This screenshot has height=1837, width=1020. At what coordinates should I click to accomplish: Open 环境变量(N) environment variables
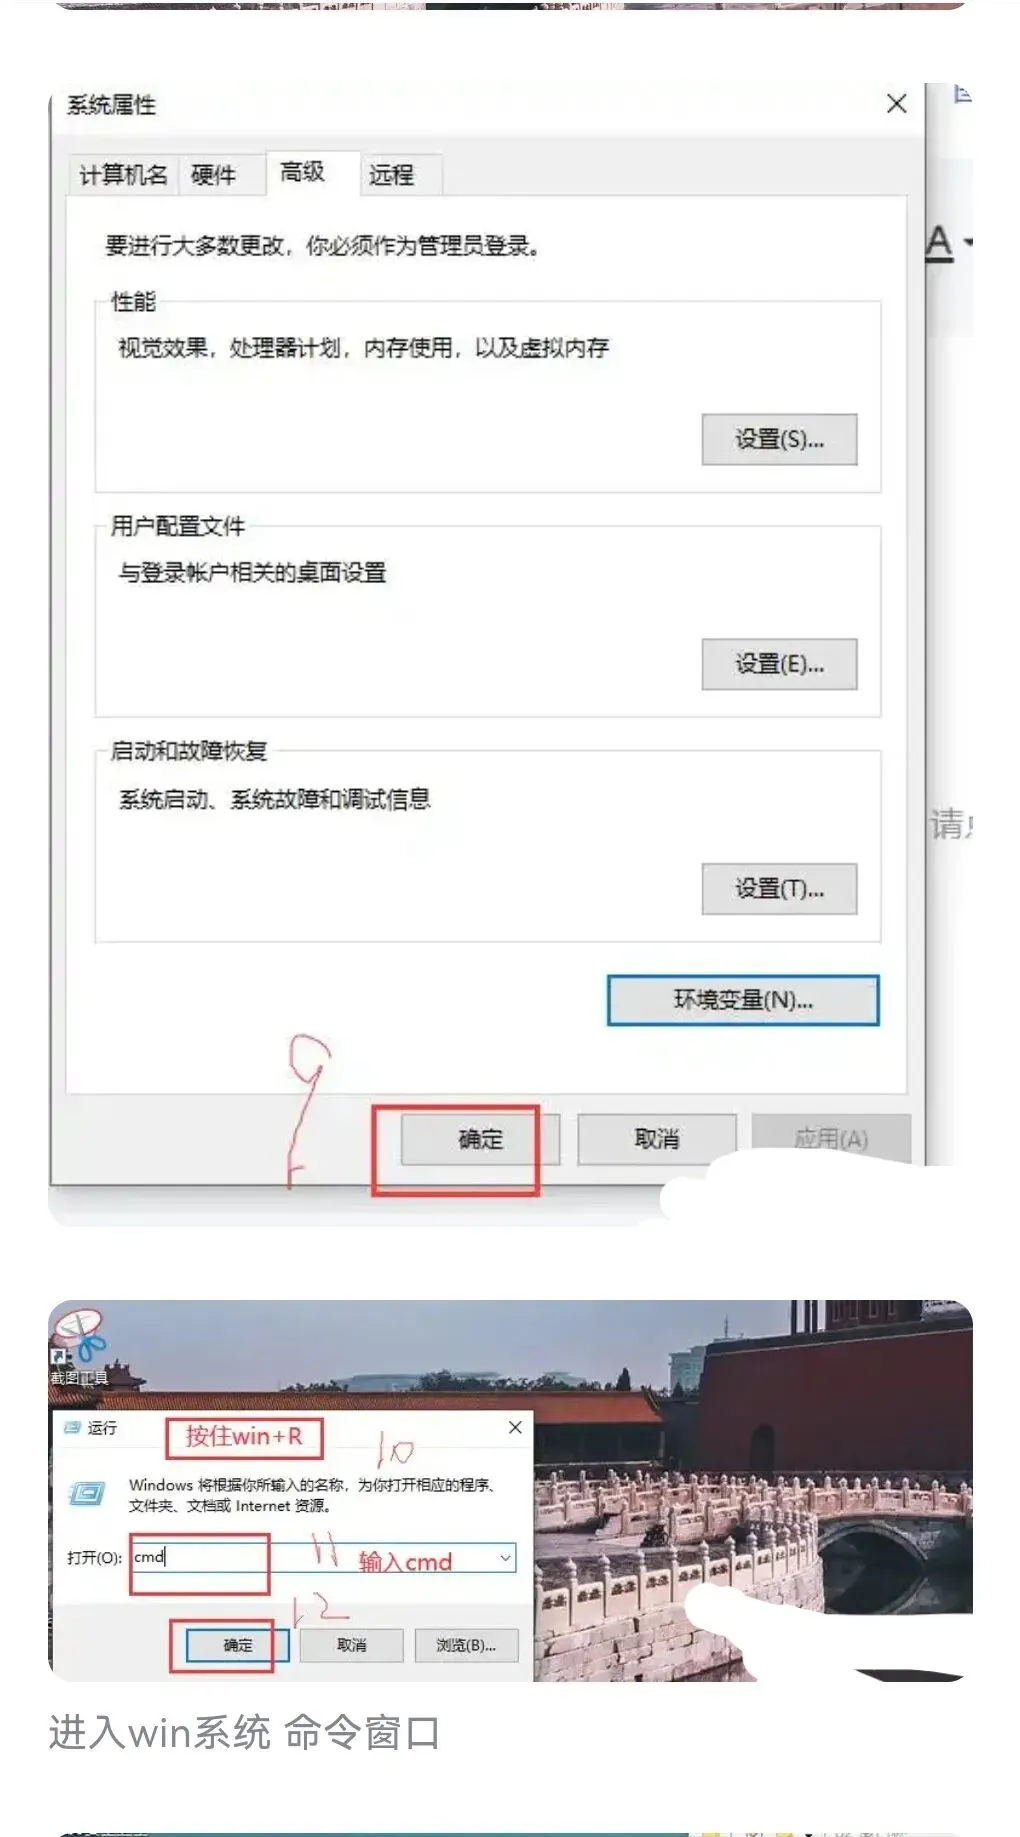coord(743,1000)
